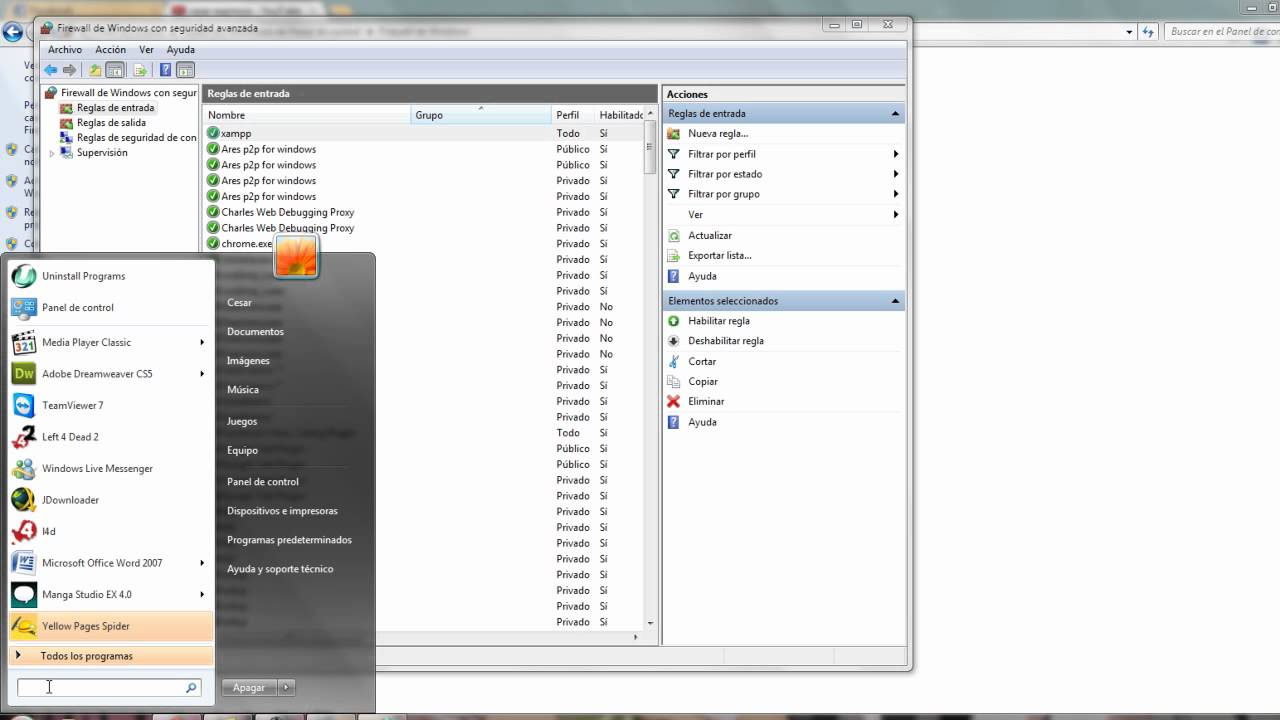Click the scissors Cortar icon
The image size is (1280, 720).
674,361
